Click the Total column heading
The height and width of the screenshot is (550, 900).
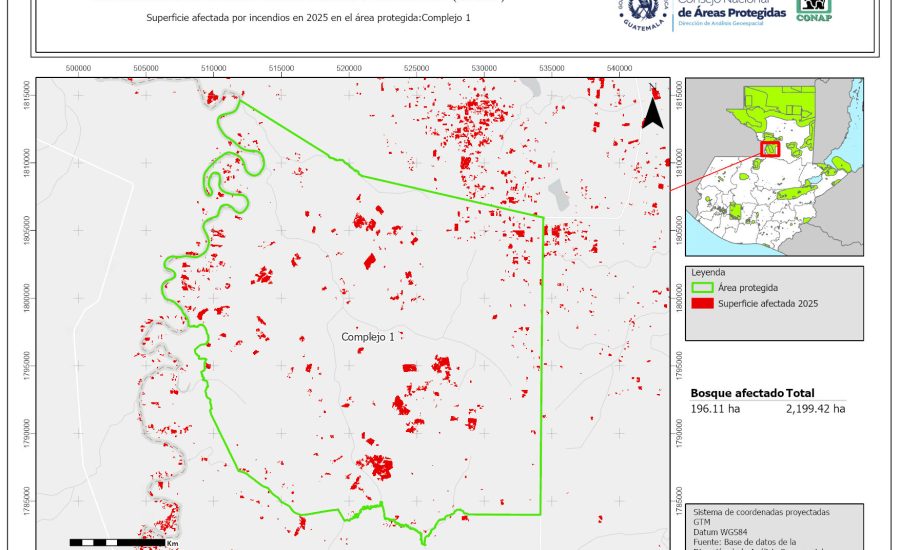(803, 392)
